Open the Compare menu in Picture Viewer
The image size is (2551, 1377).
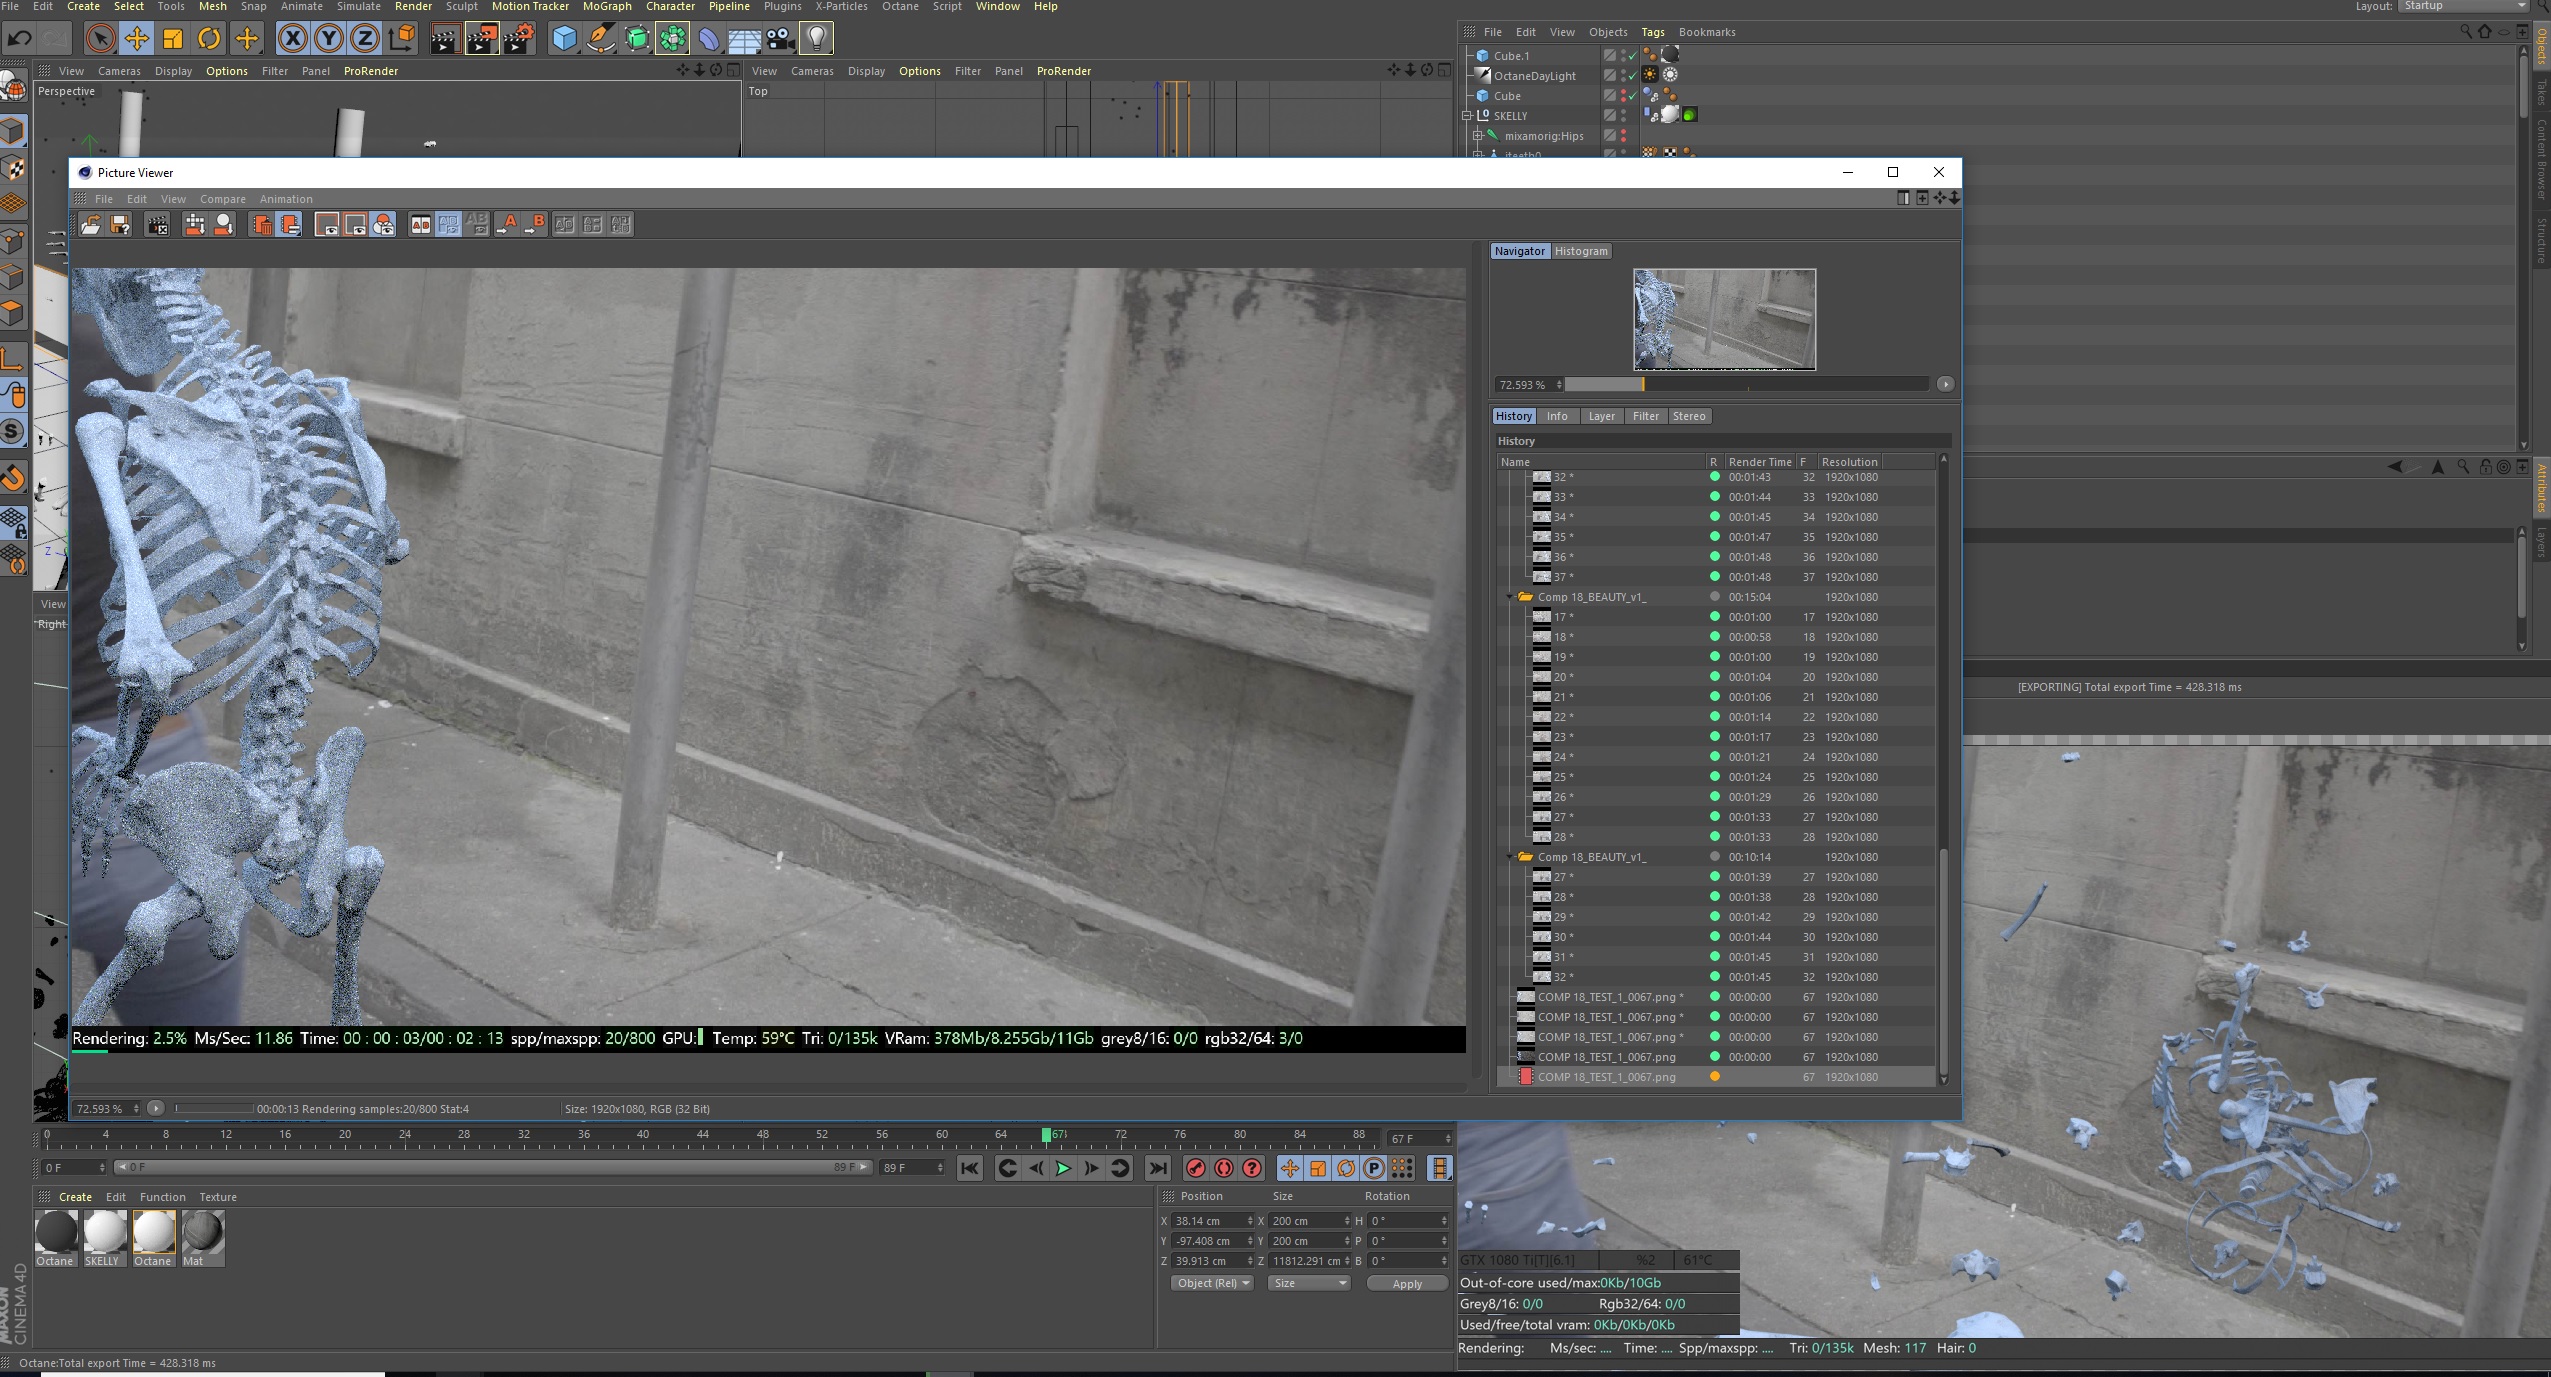coord(222,199)
